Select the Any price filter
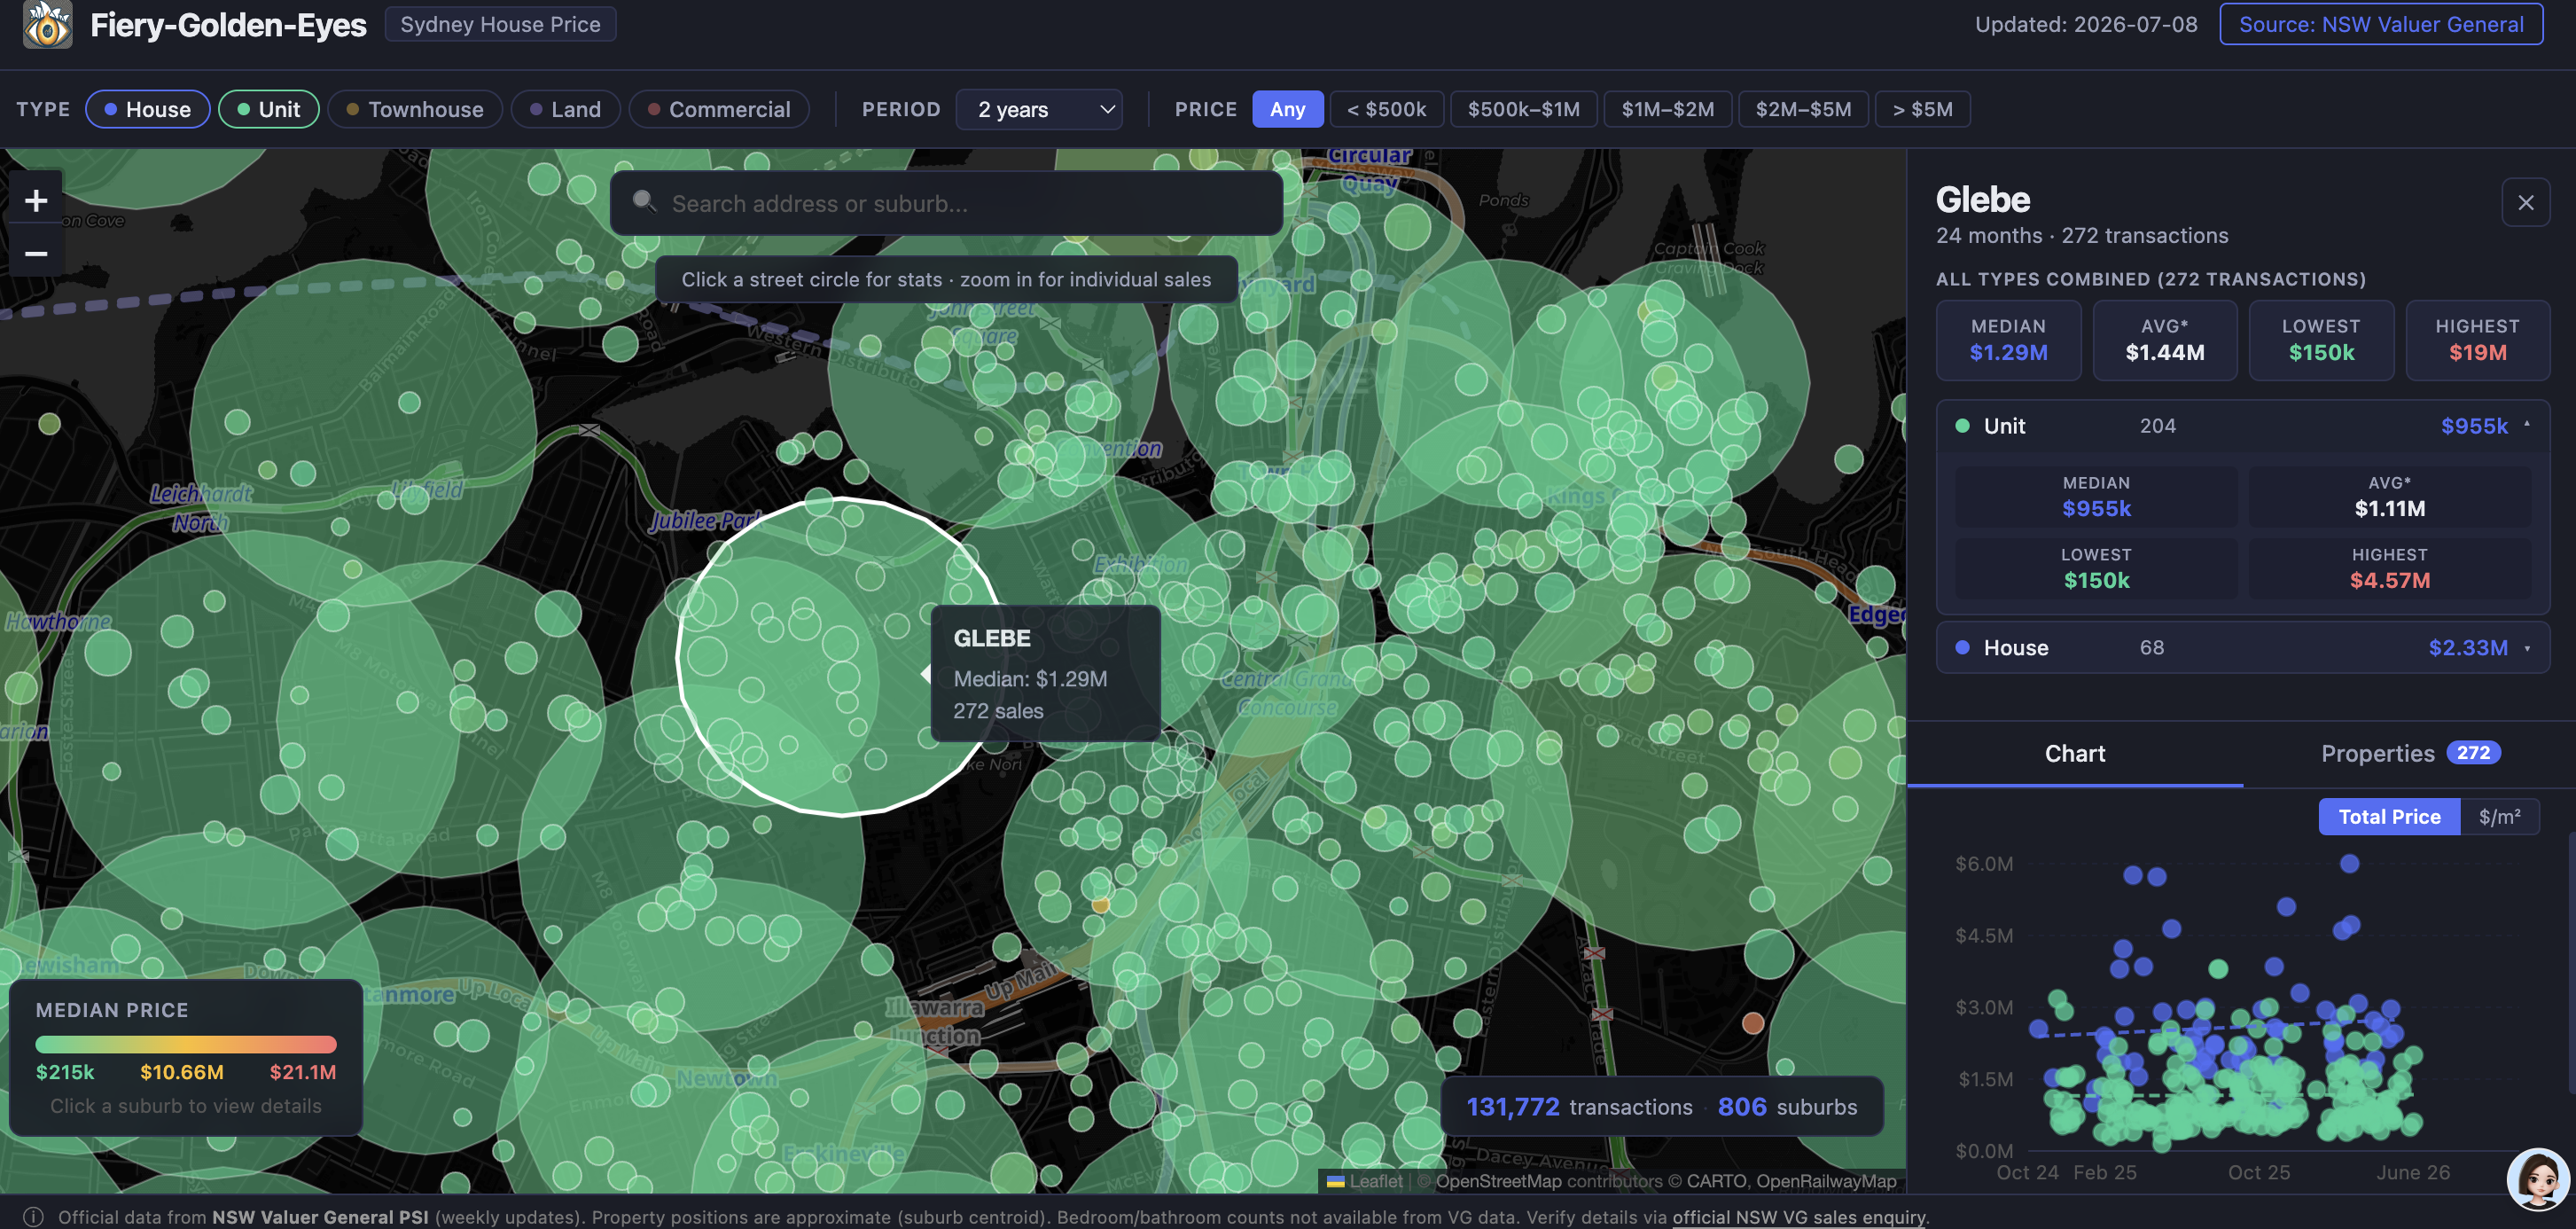Screen dimensions: 2576x1229 [1287, 109]
